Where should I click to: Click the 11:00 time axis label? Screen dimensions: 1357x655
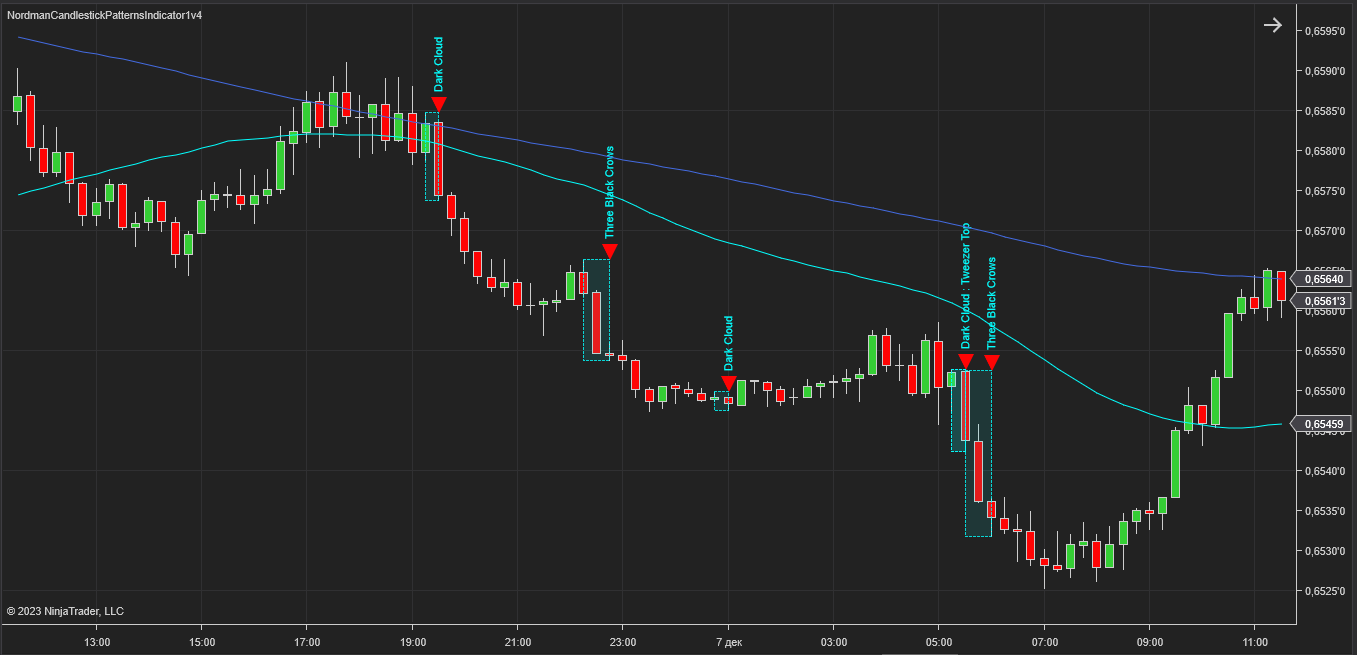tap(1255, 642)
